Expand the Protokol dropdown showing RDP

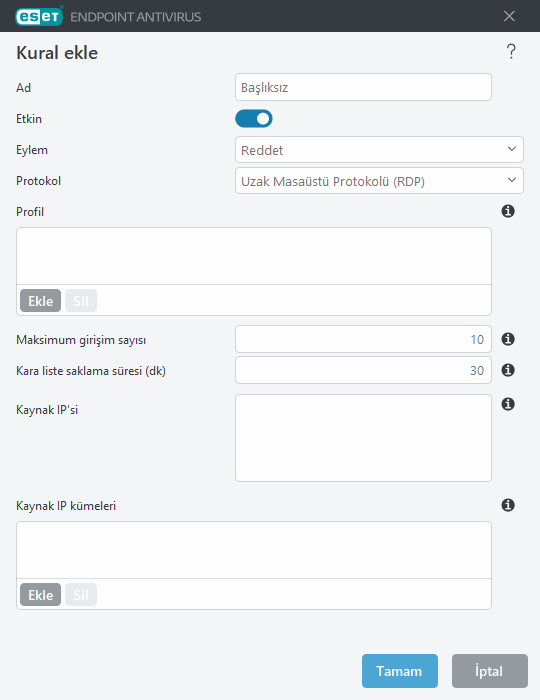[x=379, y=181]
